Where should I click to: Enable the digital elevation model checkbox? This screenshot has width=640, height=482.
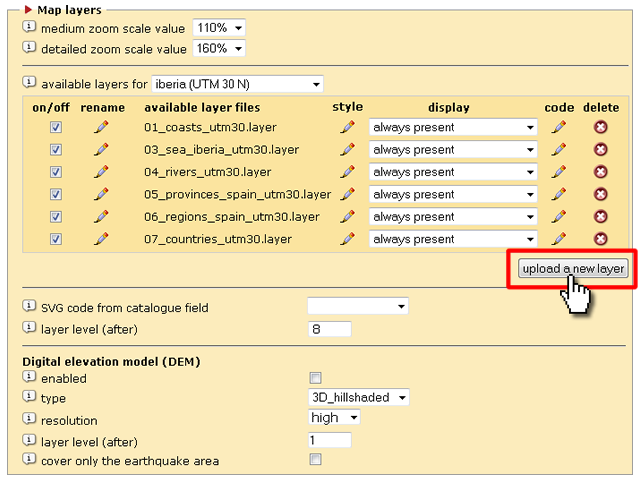pyautogui.click(x=316, y=378)
